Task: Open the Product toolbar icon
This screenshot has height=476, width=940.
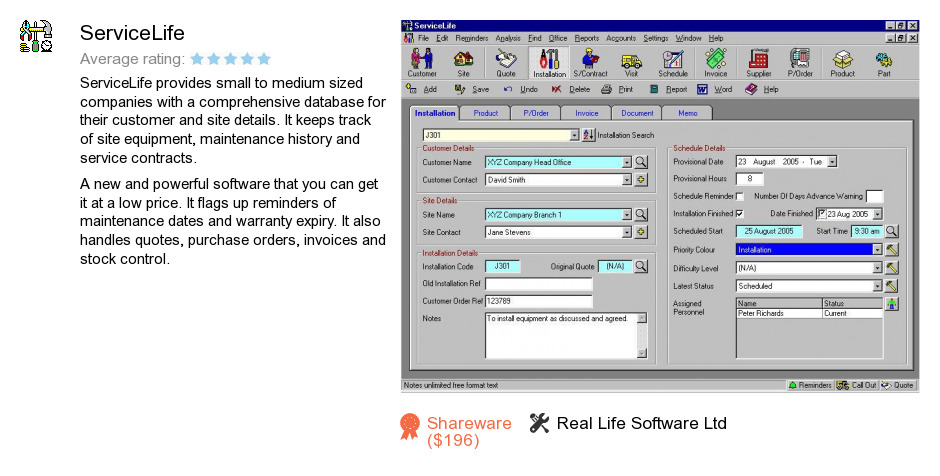Action: click(x=842, y=63)
